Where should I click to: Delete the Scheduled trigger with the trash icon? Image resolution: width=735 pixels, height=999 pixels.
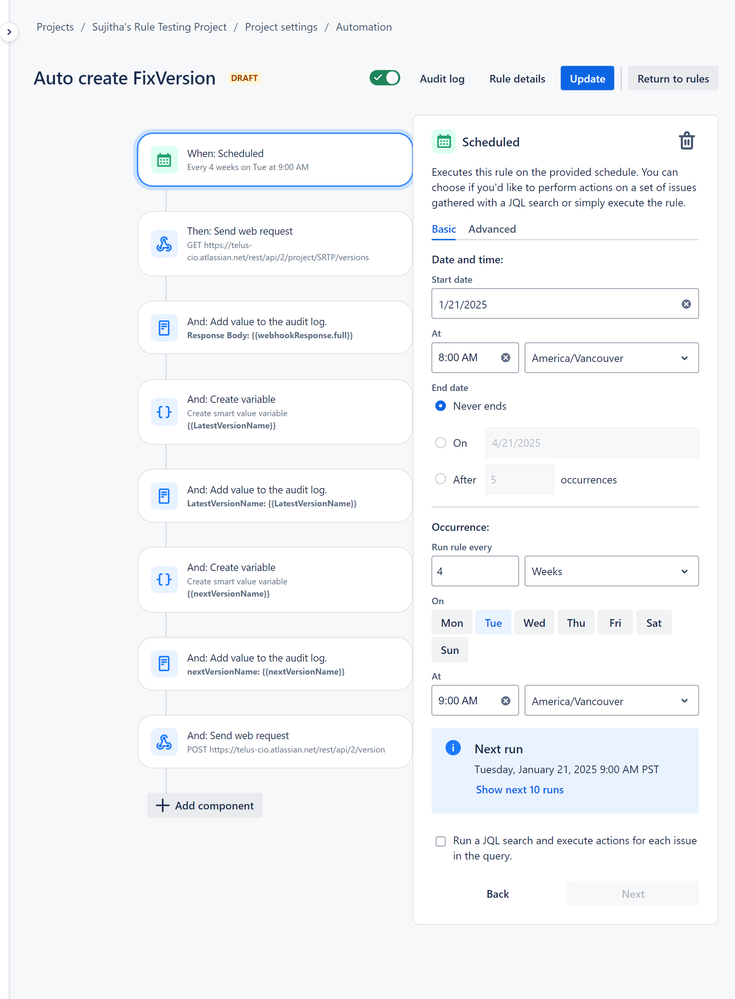tap(686, 141)
